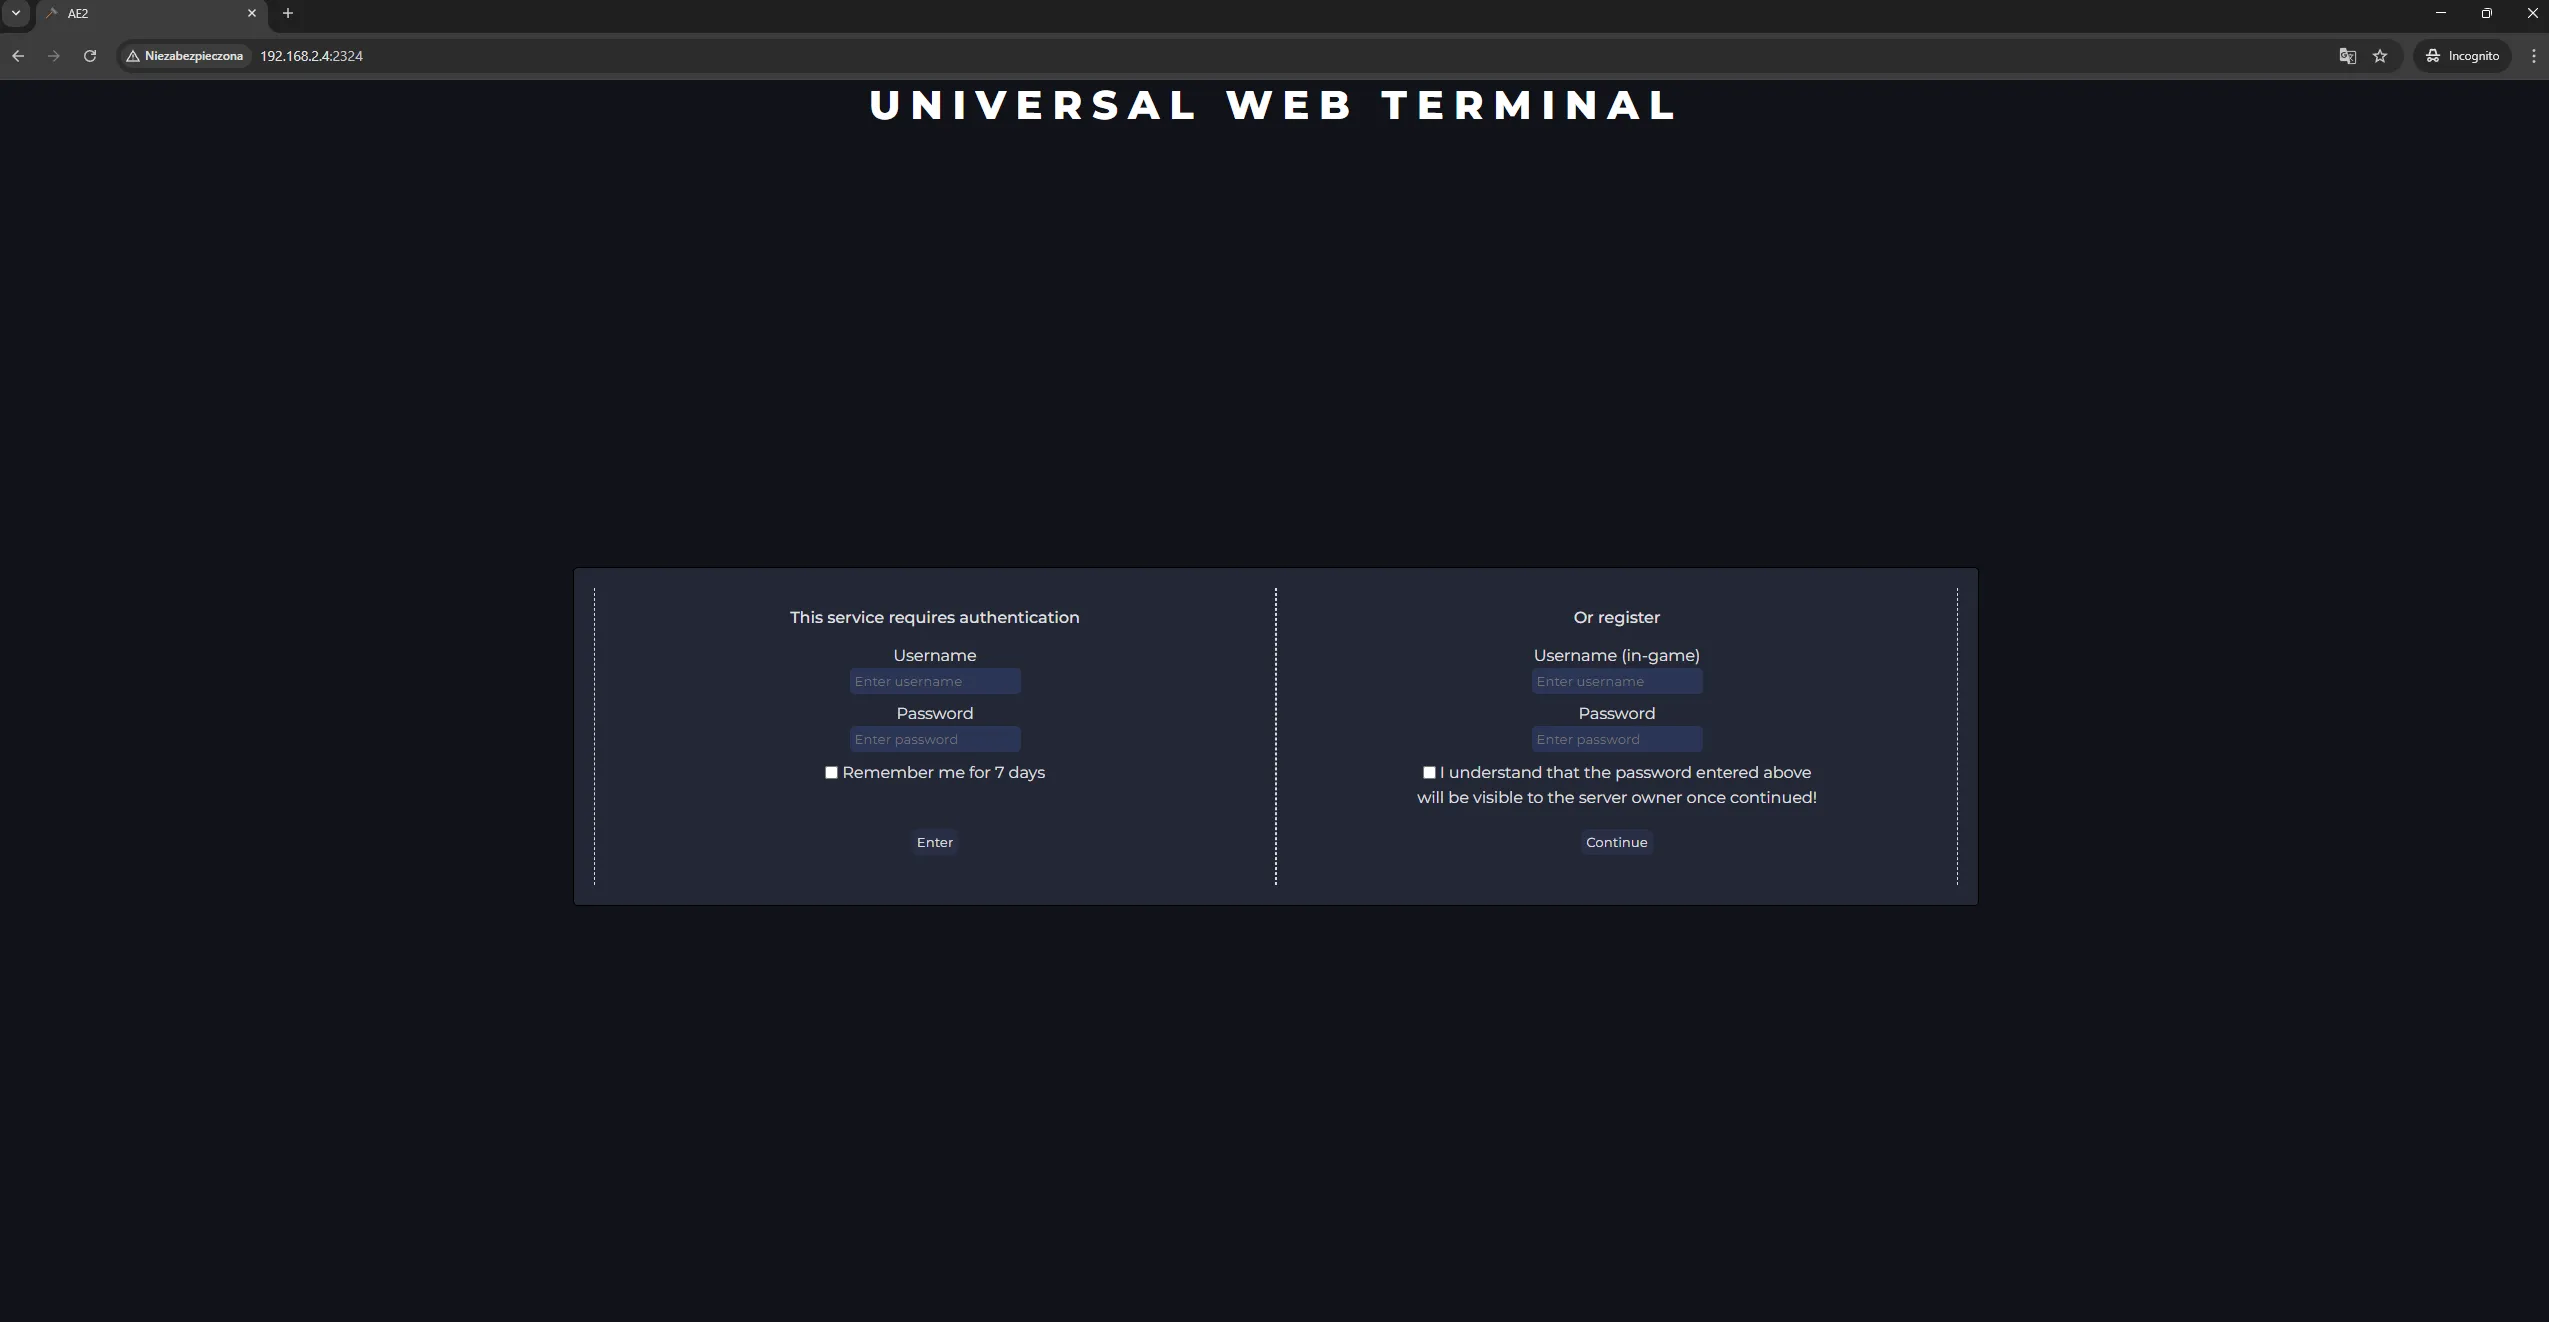Viewport: 2549px width, 1322px height.
Task: Click the Enter username login field
Action: click(x=933, y=681)
